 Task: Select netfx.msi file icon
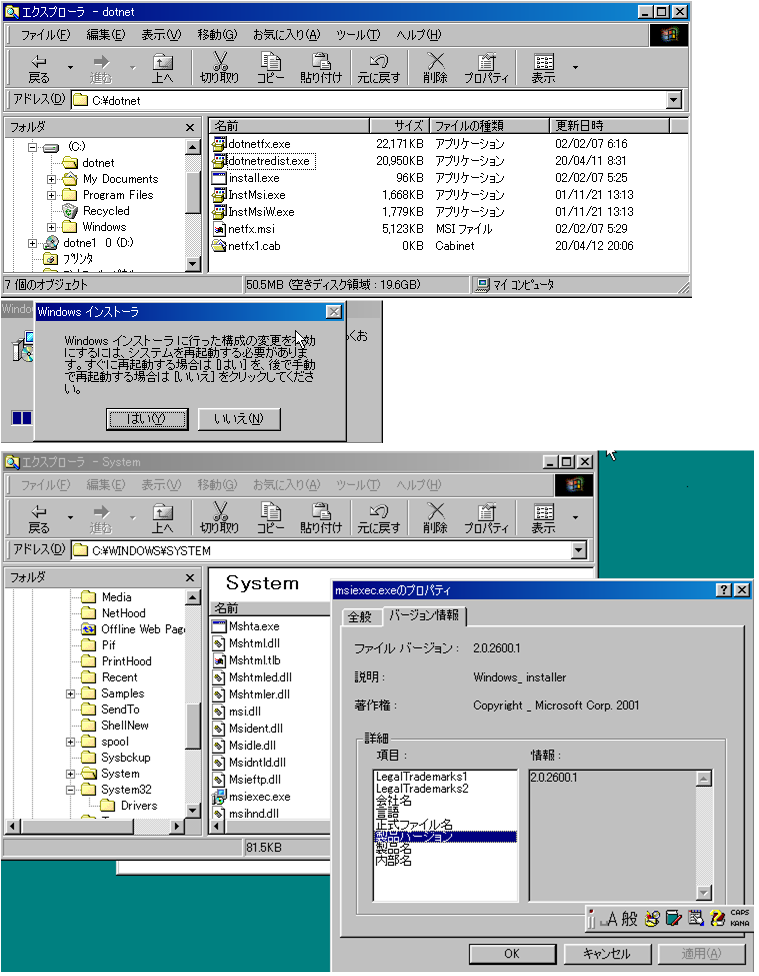219,229
